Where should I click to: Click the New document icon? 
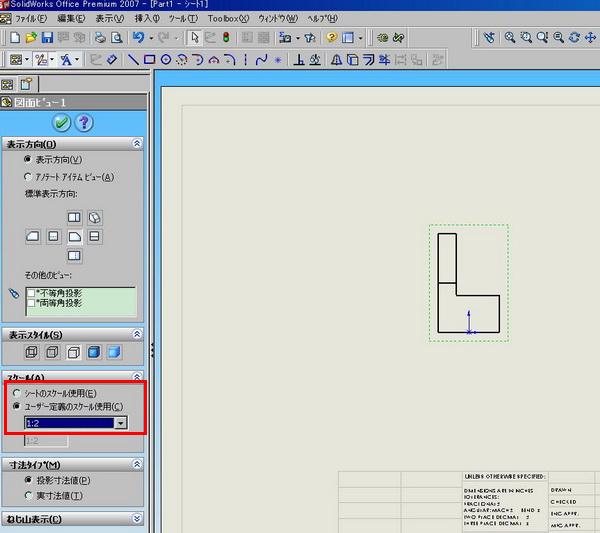point(15,37)
